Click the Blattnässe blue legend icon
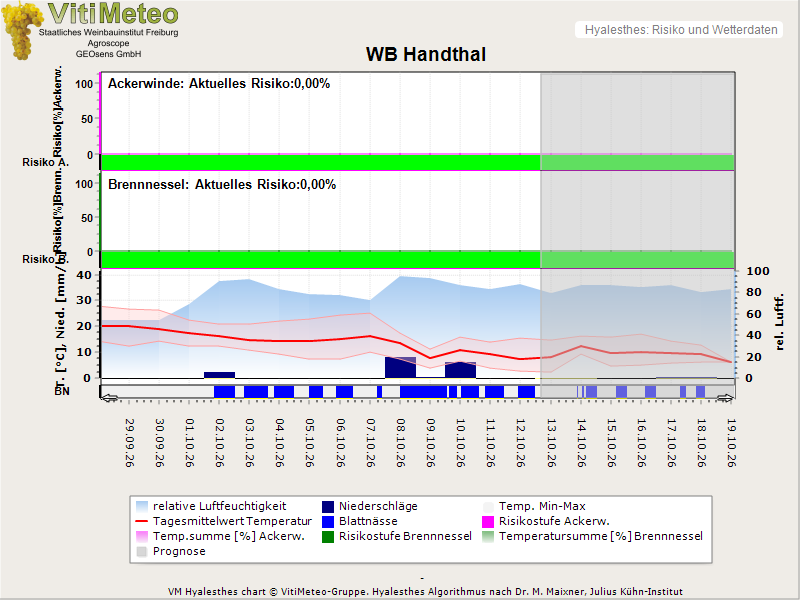Screen dimensions: 800x600 [x=328, y=521]
